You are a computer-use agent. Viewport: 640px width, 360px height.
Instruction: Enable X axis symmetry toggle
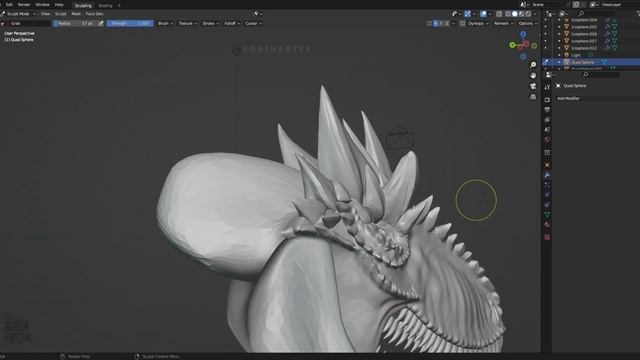coord(436,23)
